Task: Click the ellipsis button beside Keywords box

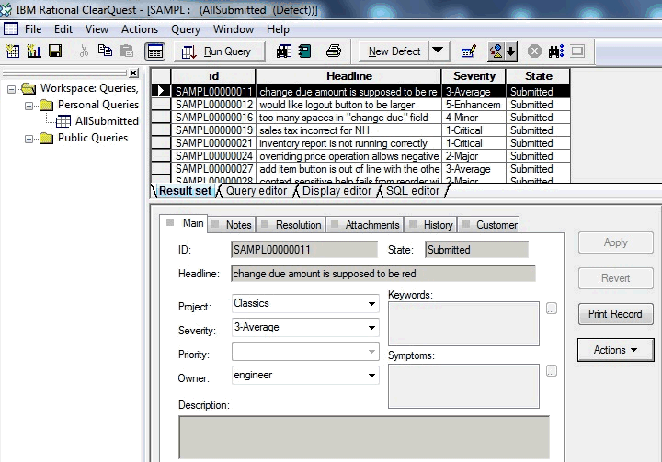Action: point(551,309)
